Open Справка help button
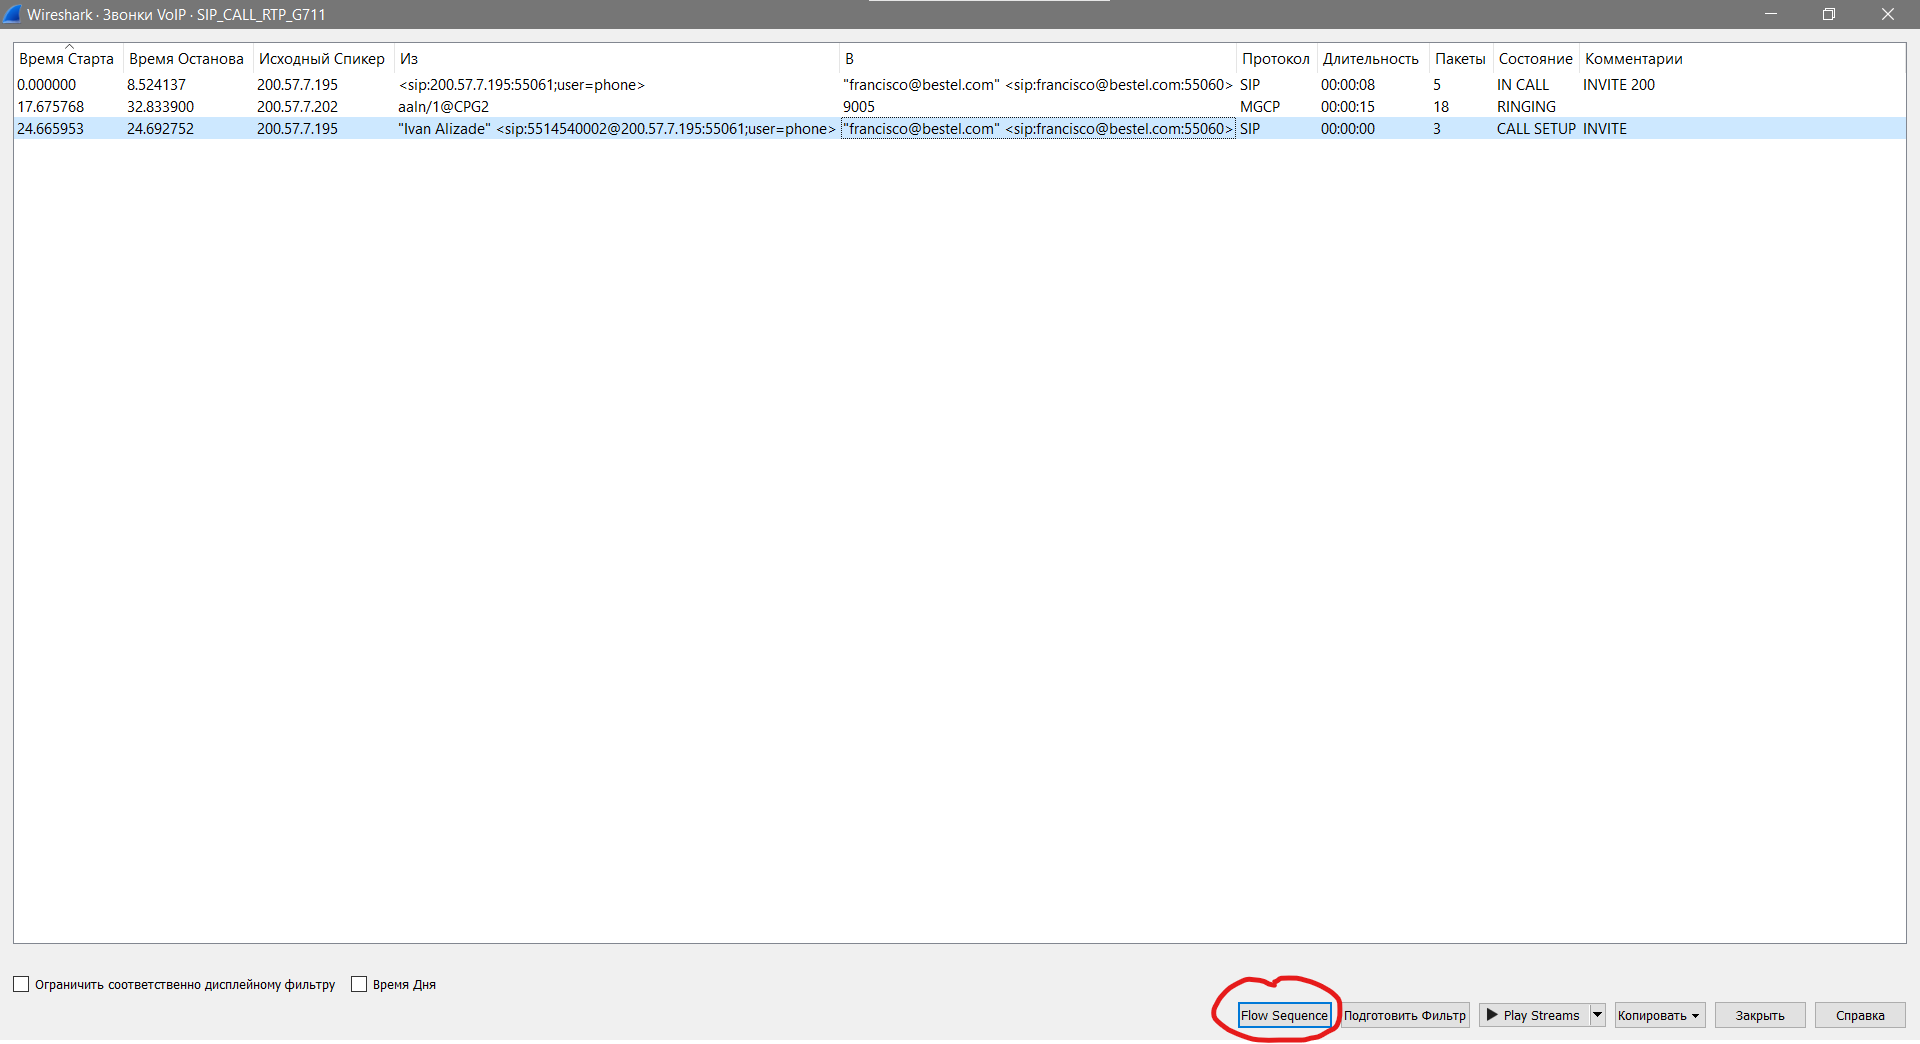Image resolution: width=1920 pixels, height=1044 pixels. [x=1860, y=1015]
